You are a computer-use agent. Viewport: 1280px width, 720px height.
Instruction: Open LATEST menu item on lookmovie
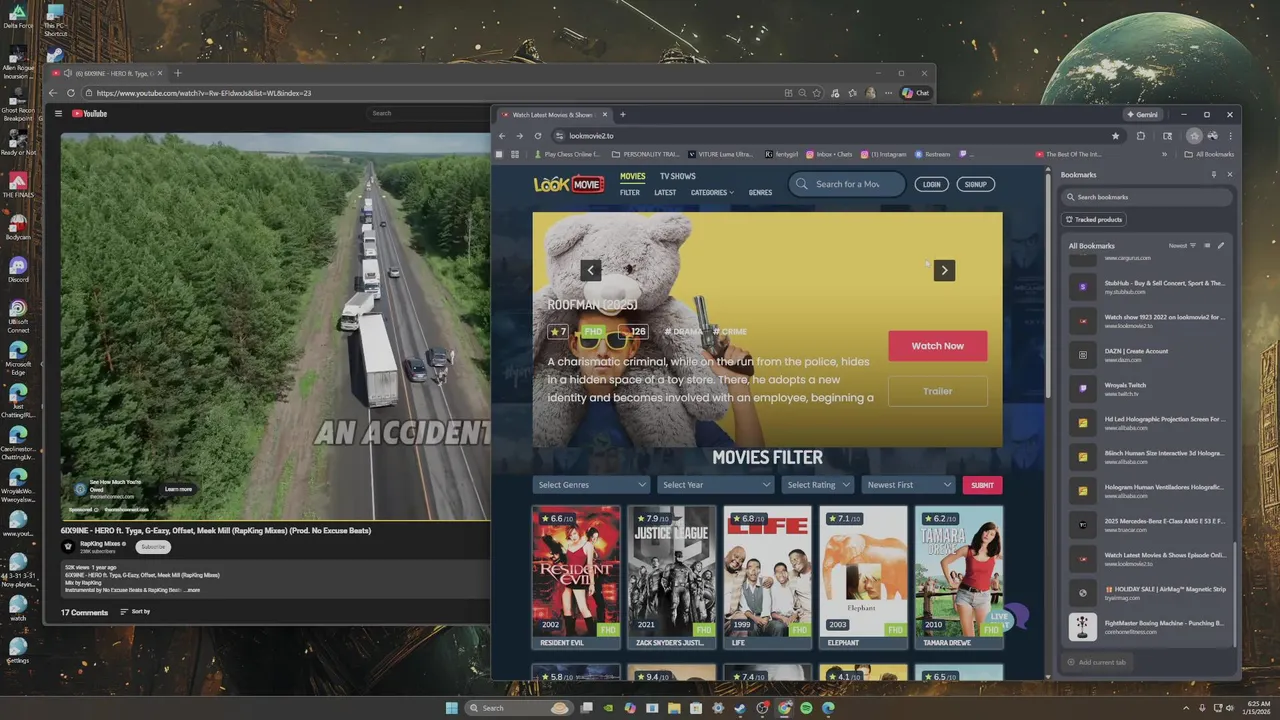click(665, 193)
